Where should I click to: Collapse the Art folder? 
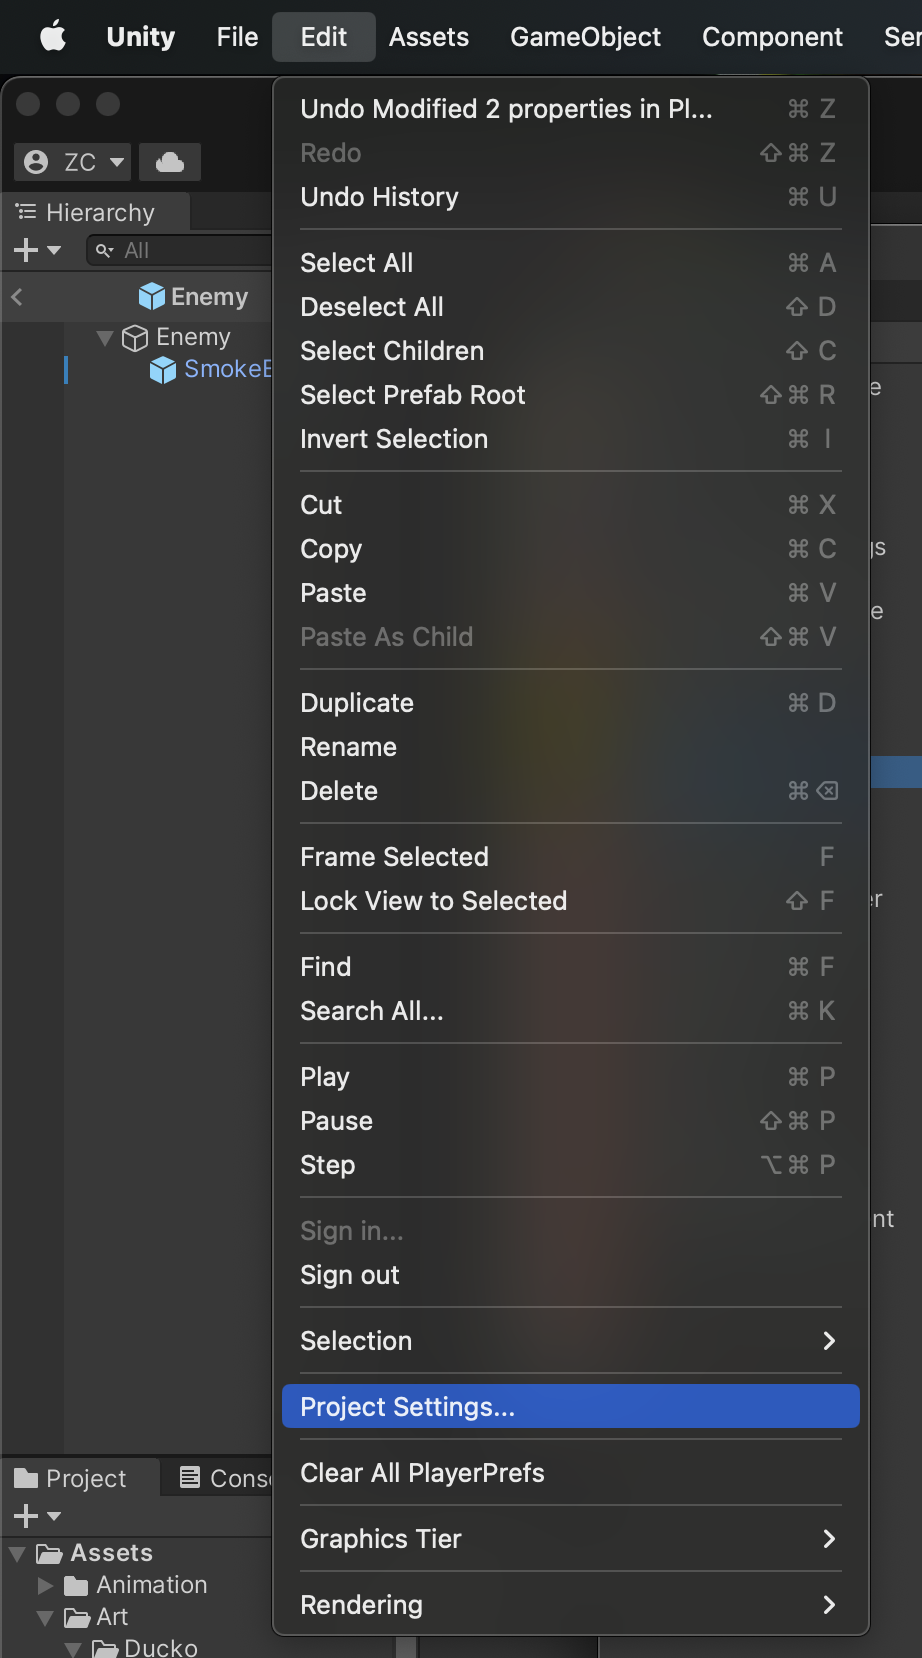coord(45,1617)
